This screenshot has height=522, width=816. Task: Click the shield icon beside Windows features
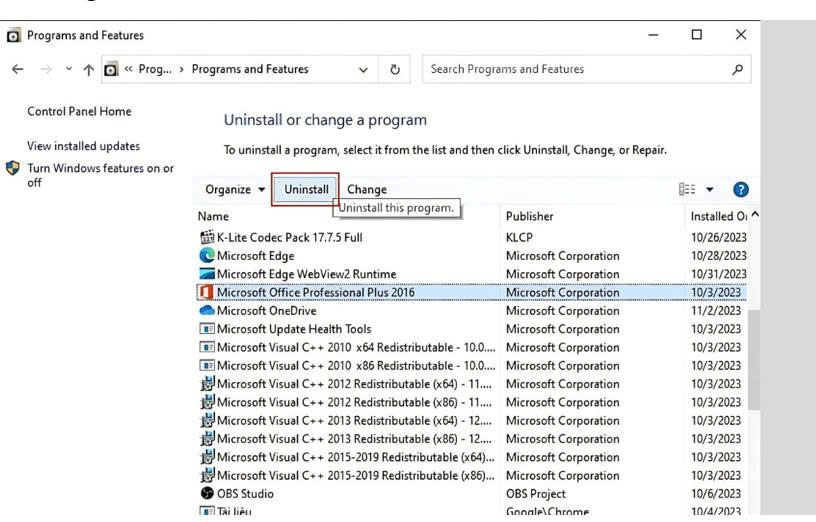pyautogui.click(x=13, y=168)
